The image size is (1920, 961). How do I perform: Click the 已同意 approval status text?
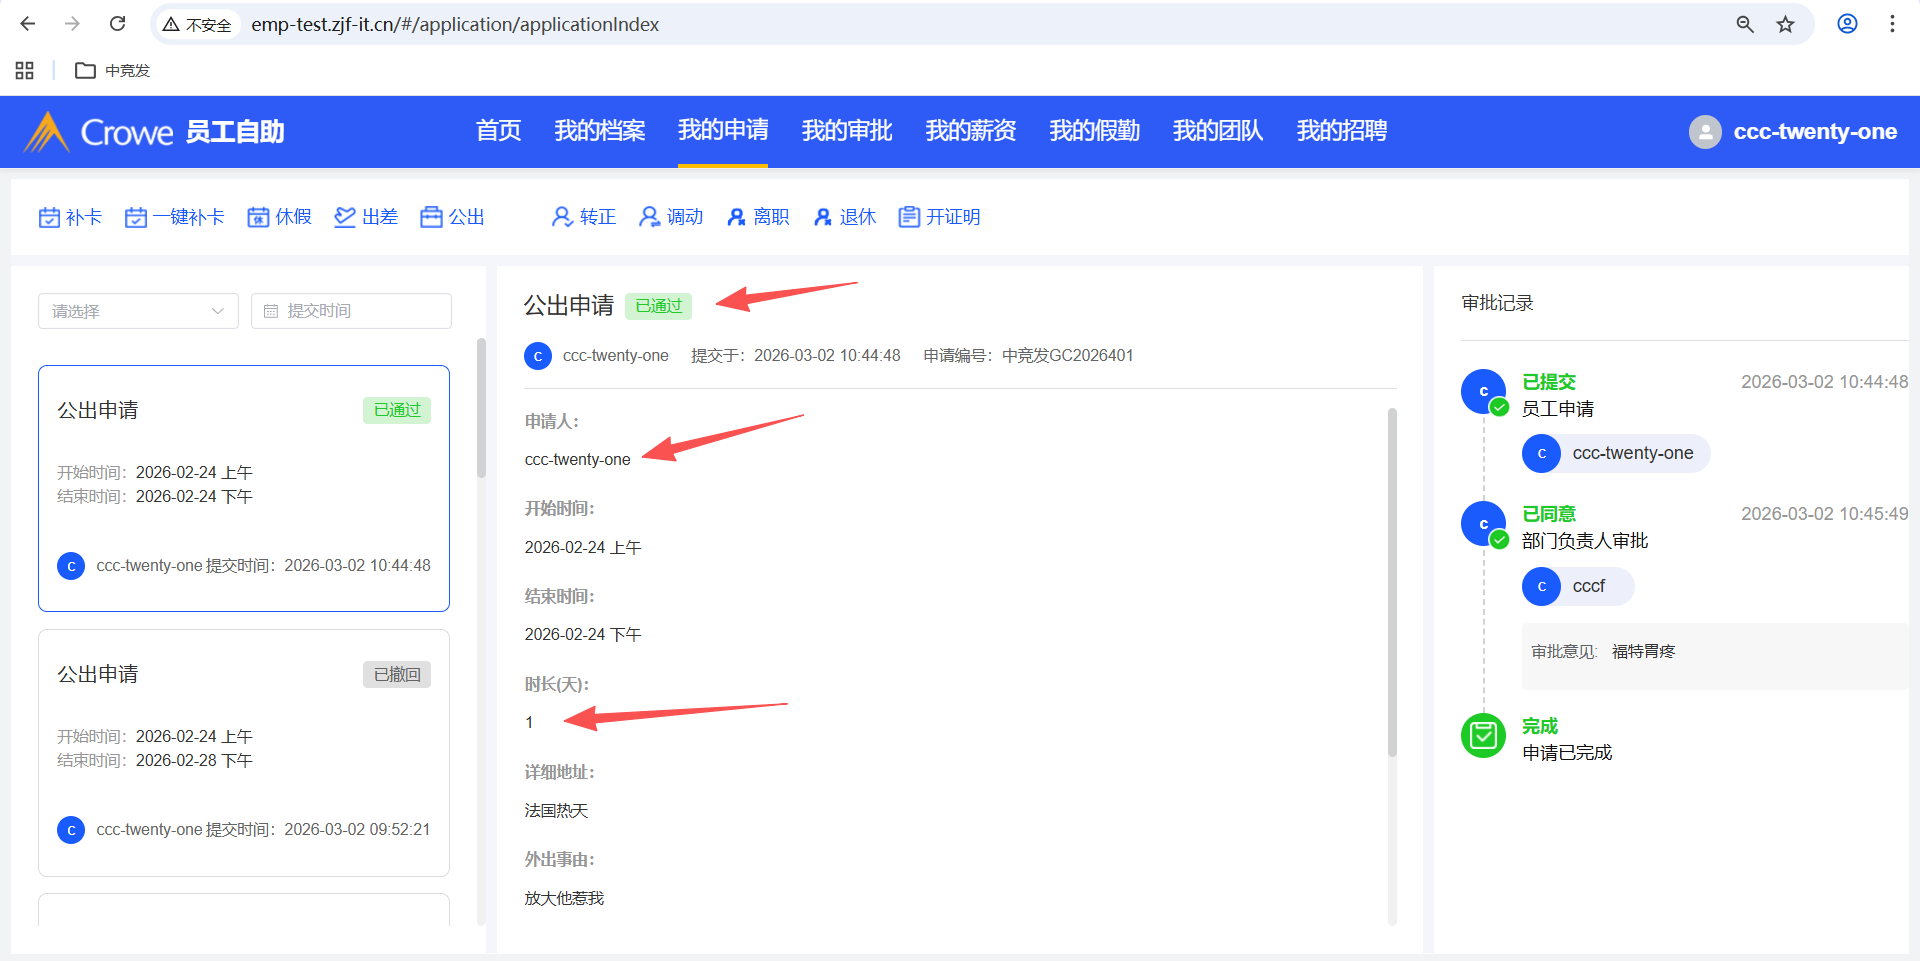[x=1549, y=514]
